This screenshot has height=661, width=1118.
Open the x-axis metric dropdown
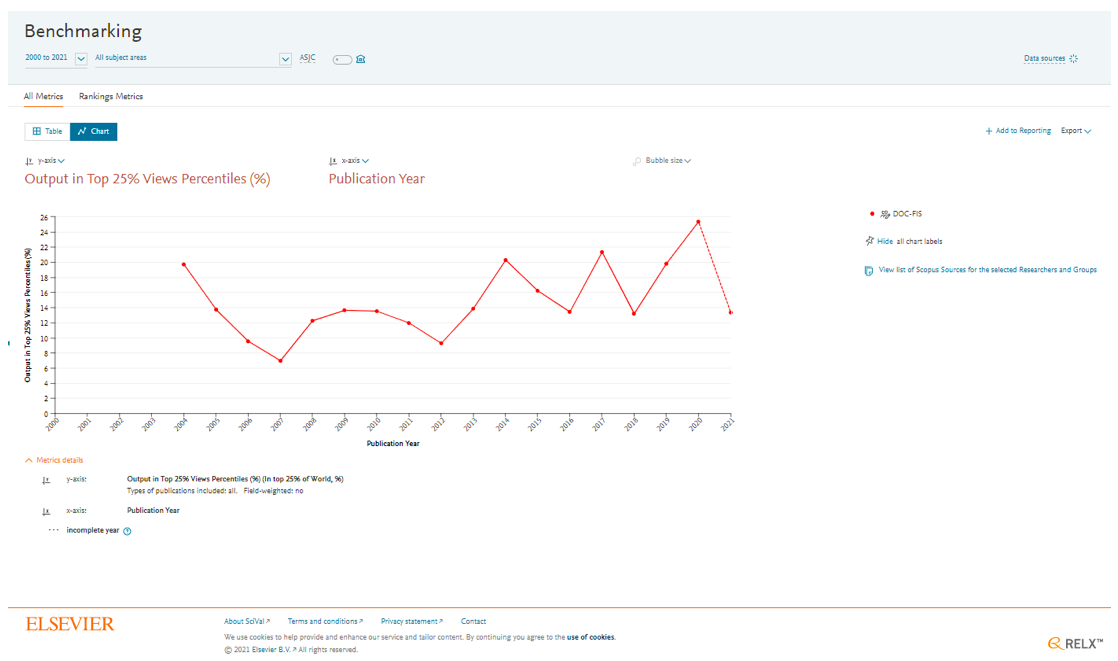pyautogui.click(x=355, y=160)
